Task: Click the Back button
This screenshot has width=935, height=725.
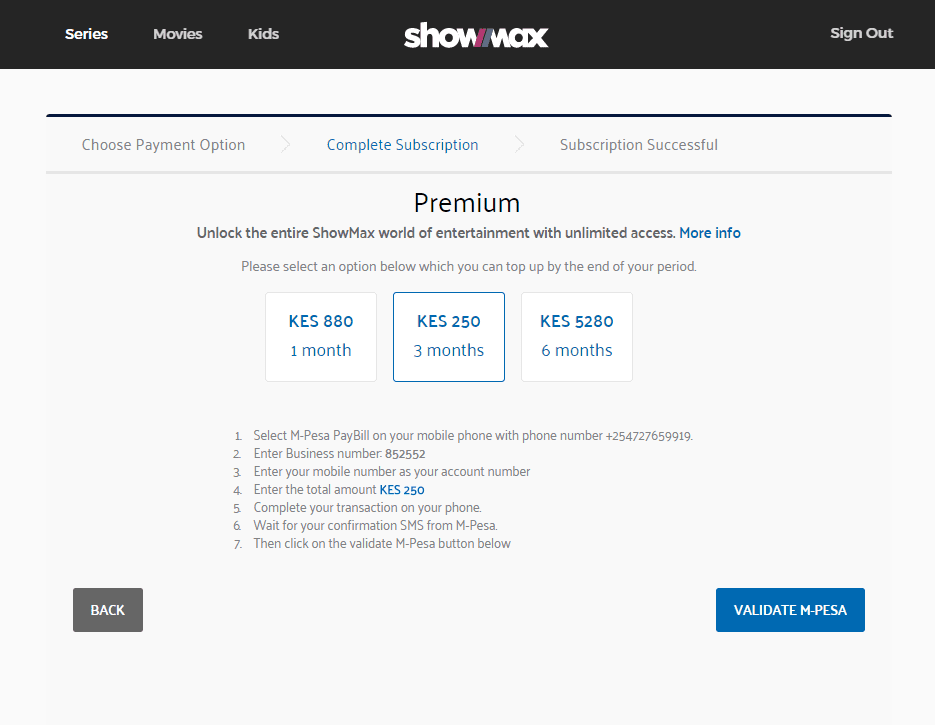Action: [108, 610]
